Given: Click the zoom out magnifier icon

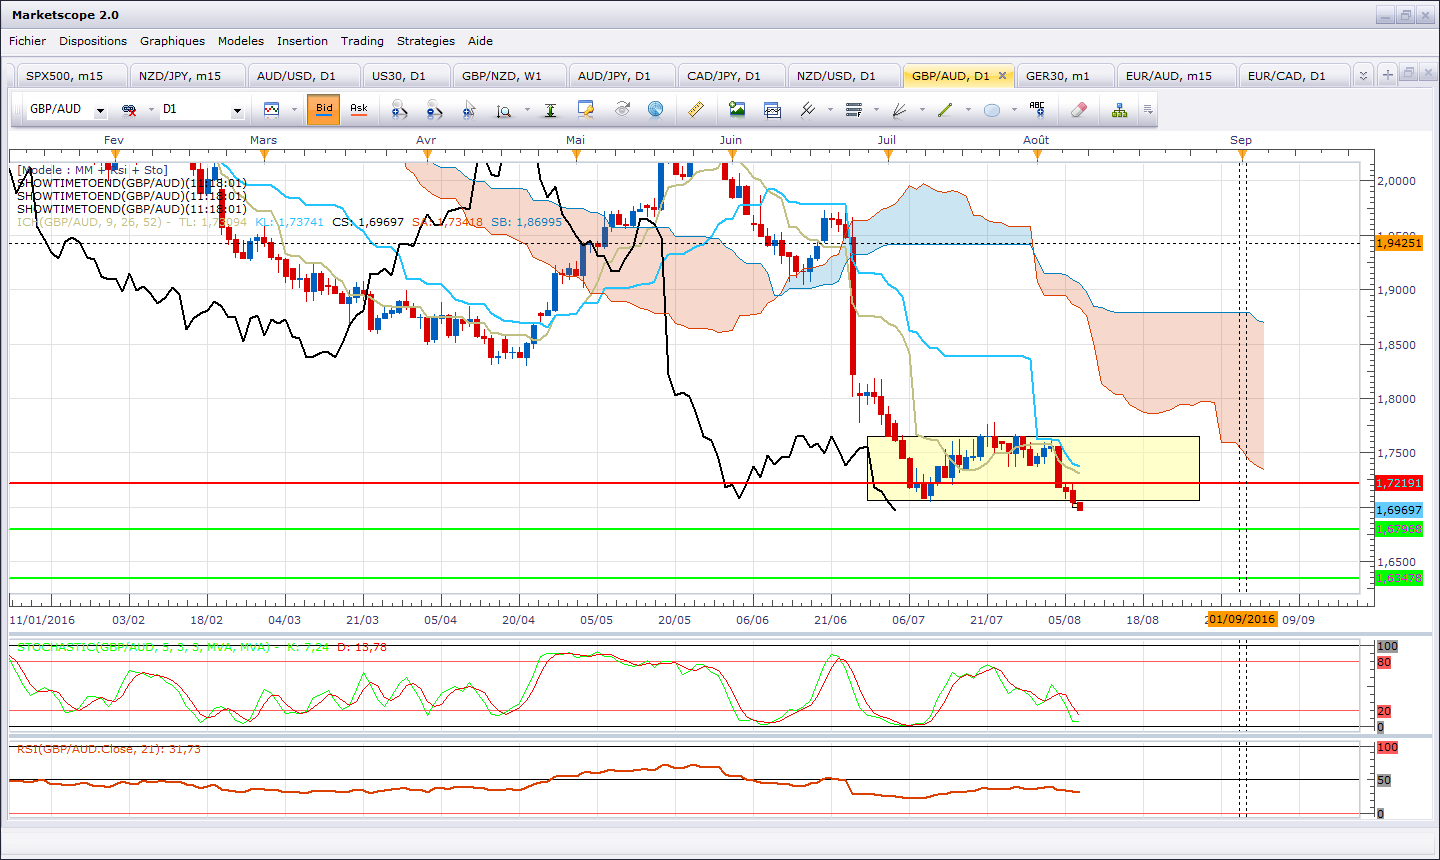Looking at the screenshot, I should (433, 110).
